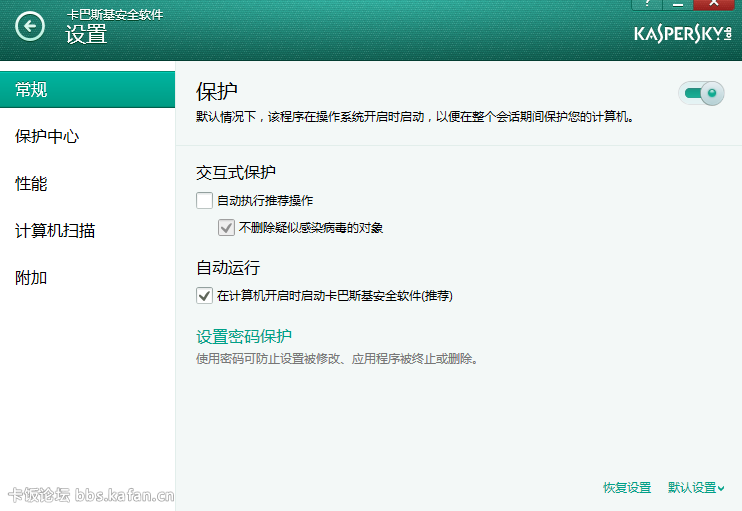Screen dimensions: 742x511
Task: Check the 自动执行推荐操作 checkbox
Action: [x=204, y=201]
